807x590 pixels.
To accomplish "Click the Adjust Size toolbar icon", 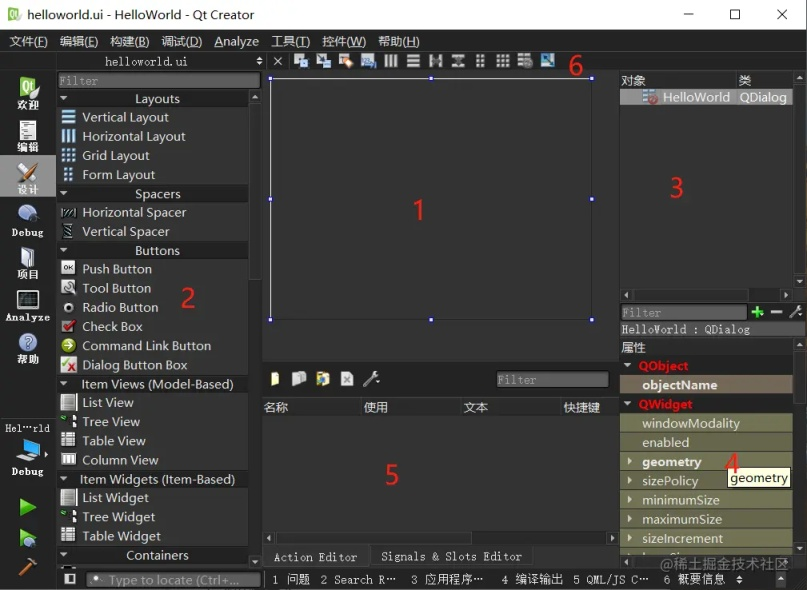I will pyautogui.click(x=548, y=61).
